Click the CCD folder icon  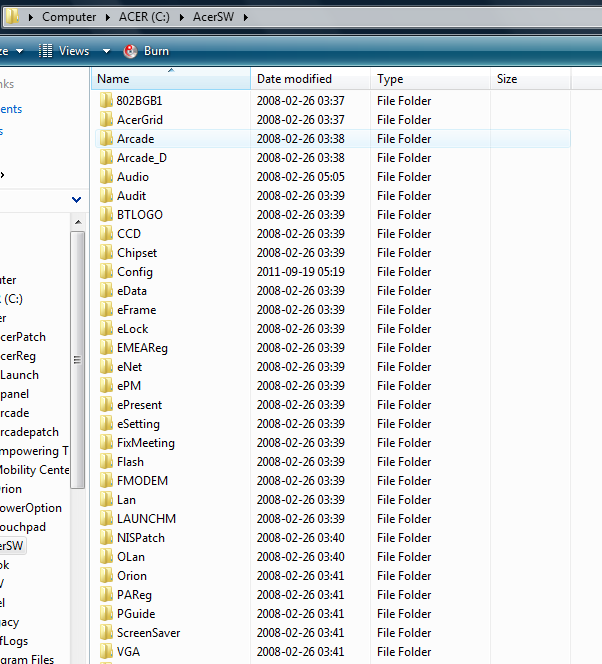pyautogui.click(x=106, y=234)
